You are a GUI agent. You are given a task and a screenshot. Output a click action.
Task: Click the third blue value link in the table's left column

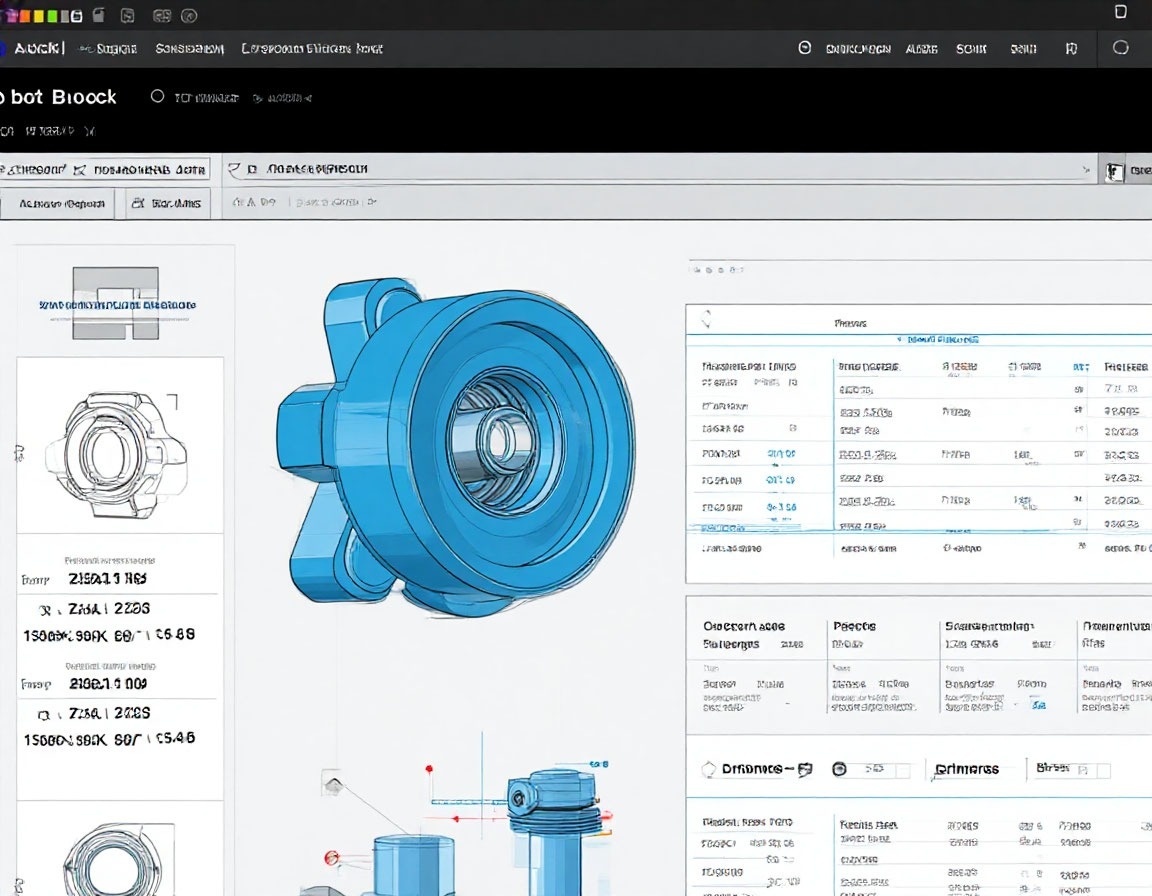pos(781,507)
